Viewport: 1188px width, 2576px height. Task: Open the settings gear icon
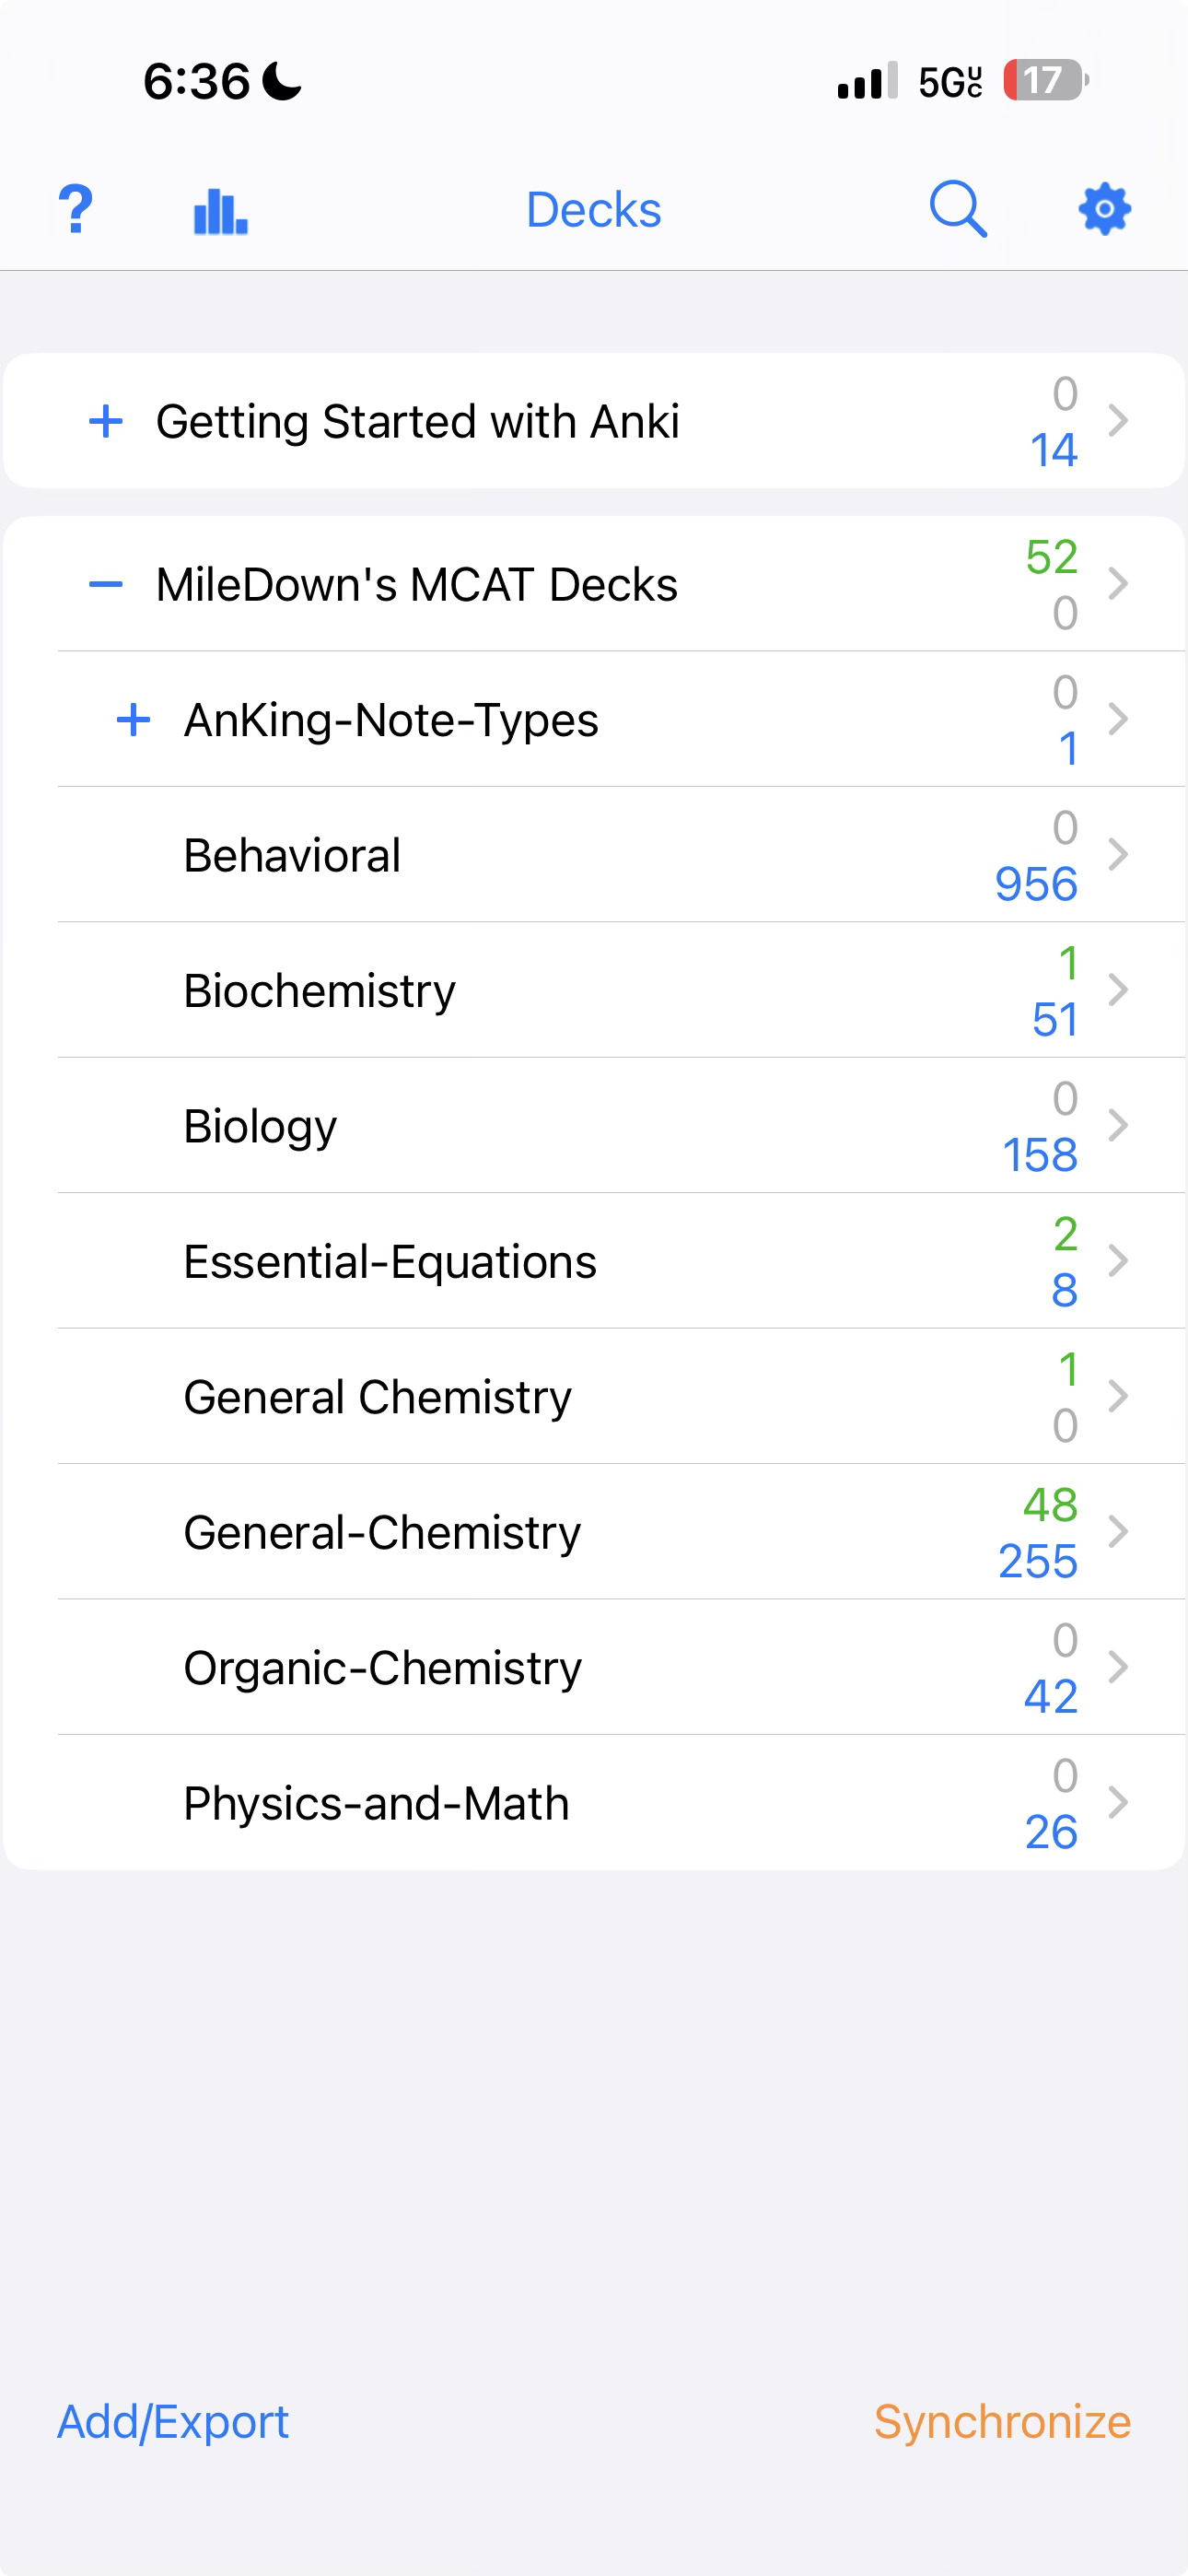(x=1104, y=209)
